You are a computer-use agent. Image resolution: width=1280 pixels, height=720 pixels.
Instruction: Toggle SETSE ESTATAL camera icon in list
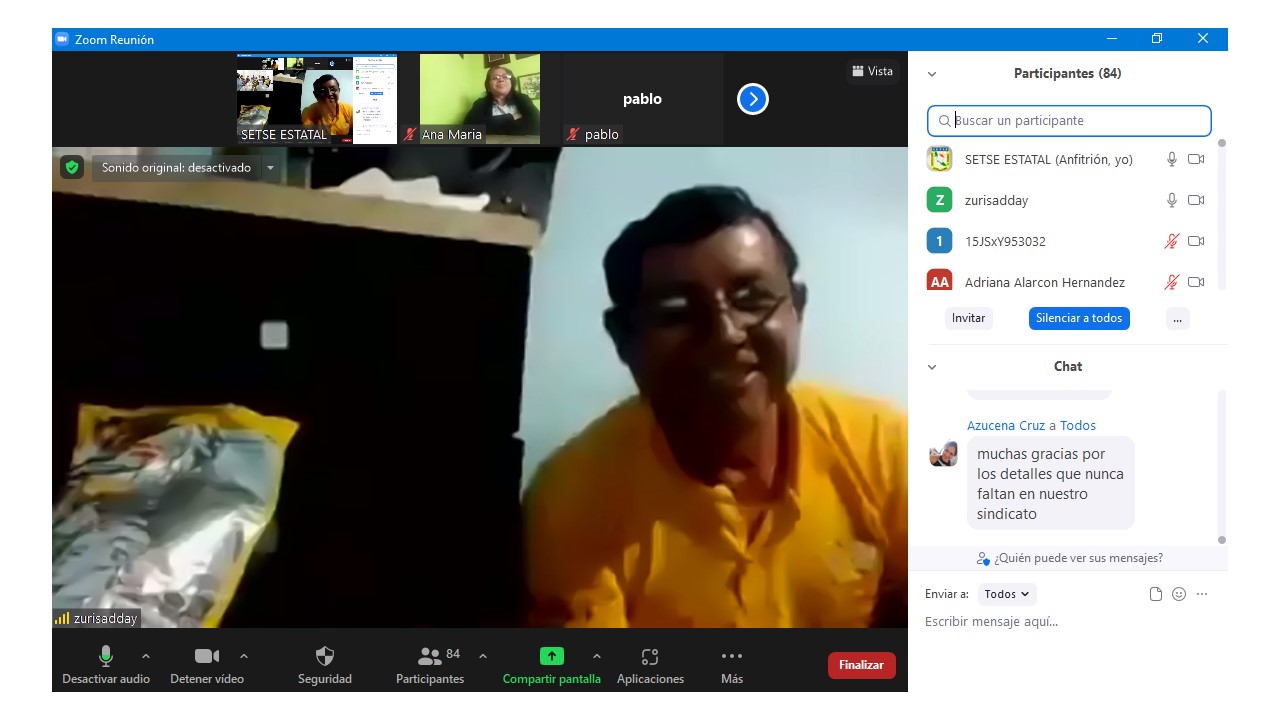[x=1196, y=159]
